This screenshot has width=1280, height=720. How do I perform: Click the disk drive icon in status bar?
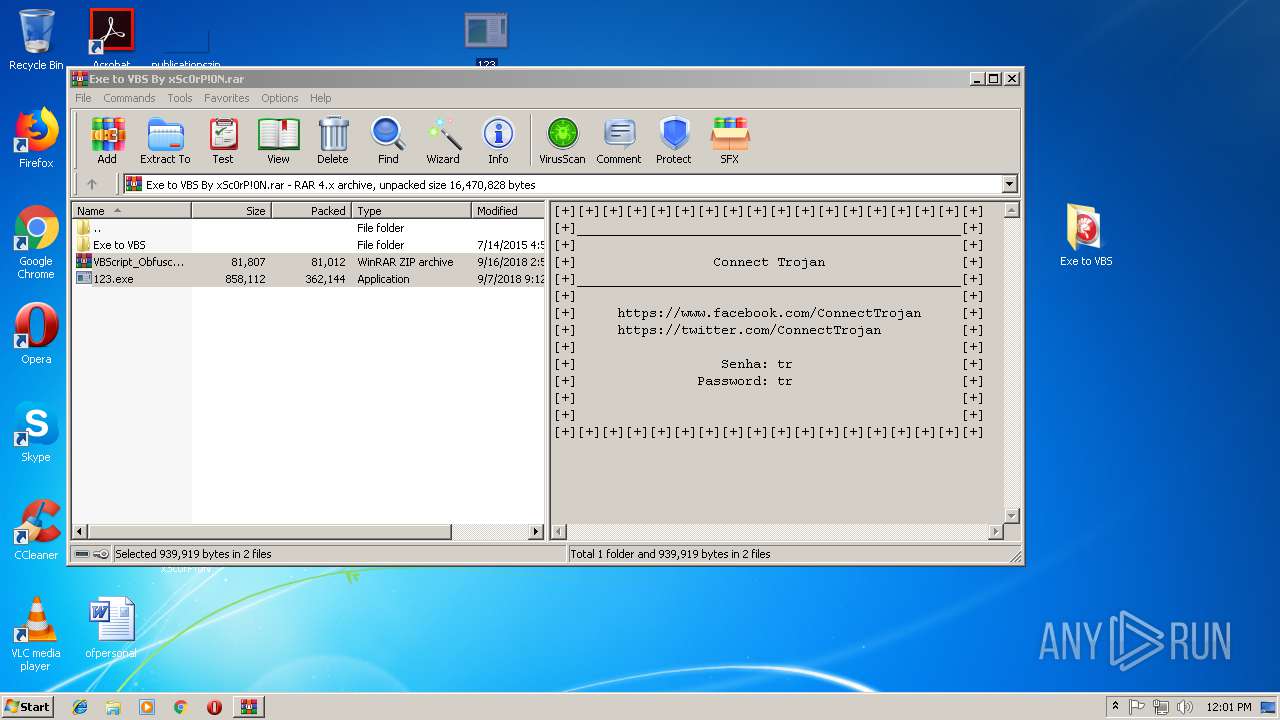[x=82, y=553]
